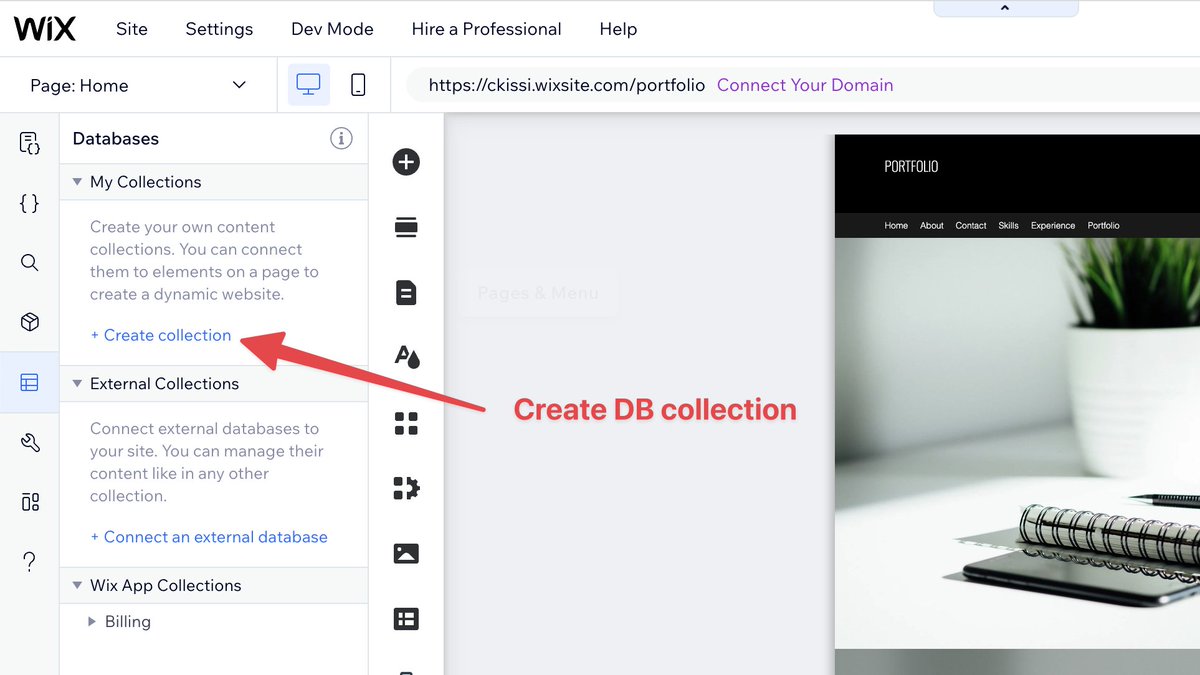
Task: Collapse the My Collections section
Action: (77, 182)
